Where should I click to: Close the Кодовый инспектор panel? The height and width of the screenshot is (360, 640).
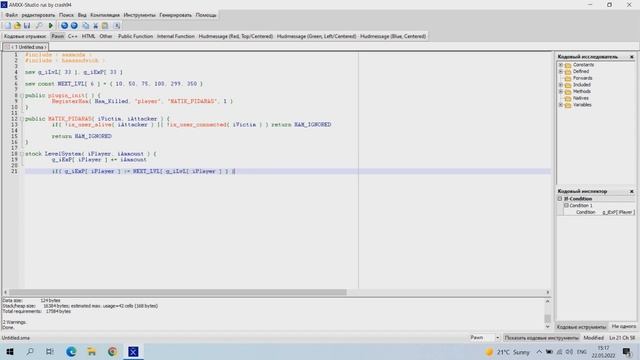632,191
